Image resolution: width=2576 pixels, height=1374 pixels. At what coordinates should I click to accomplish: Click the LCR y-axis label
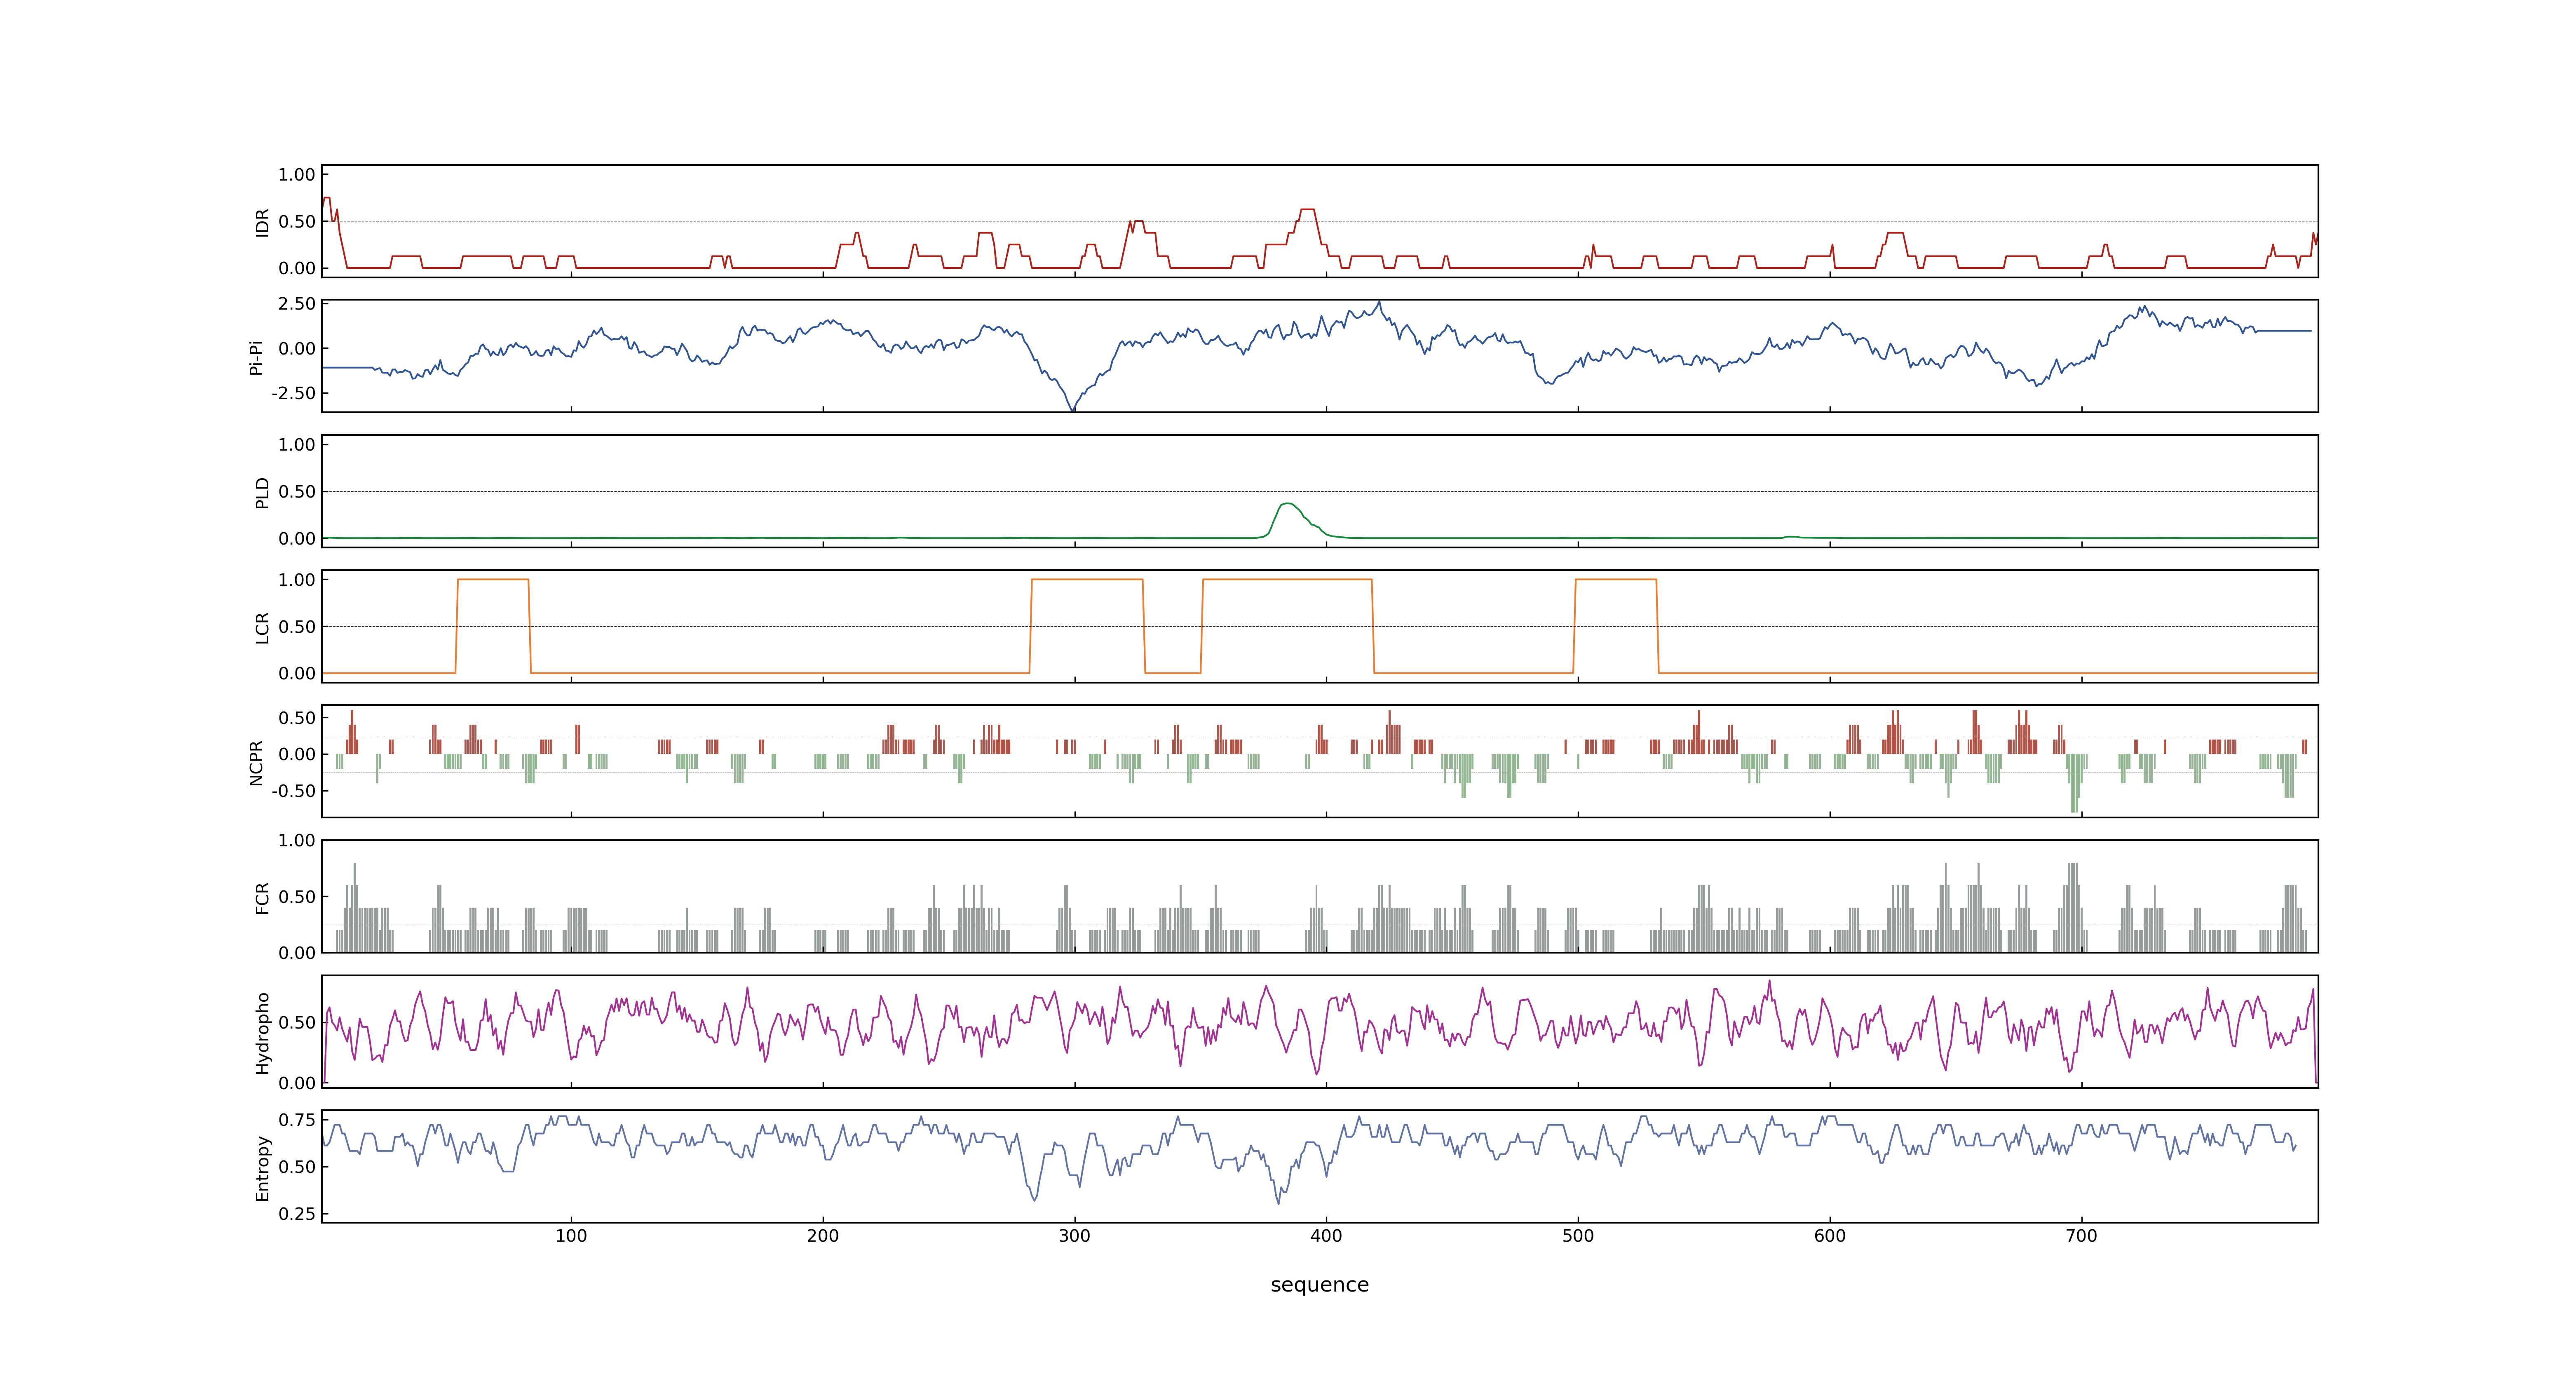coord(262,627)
